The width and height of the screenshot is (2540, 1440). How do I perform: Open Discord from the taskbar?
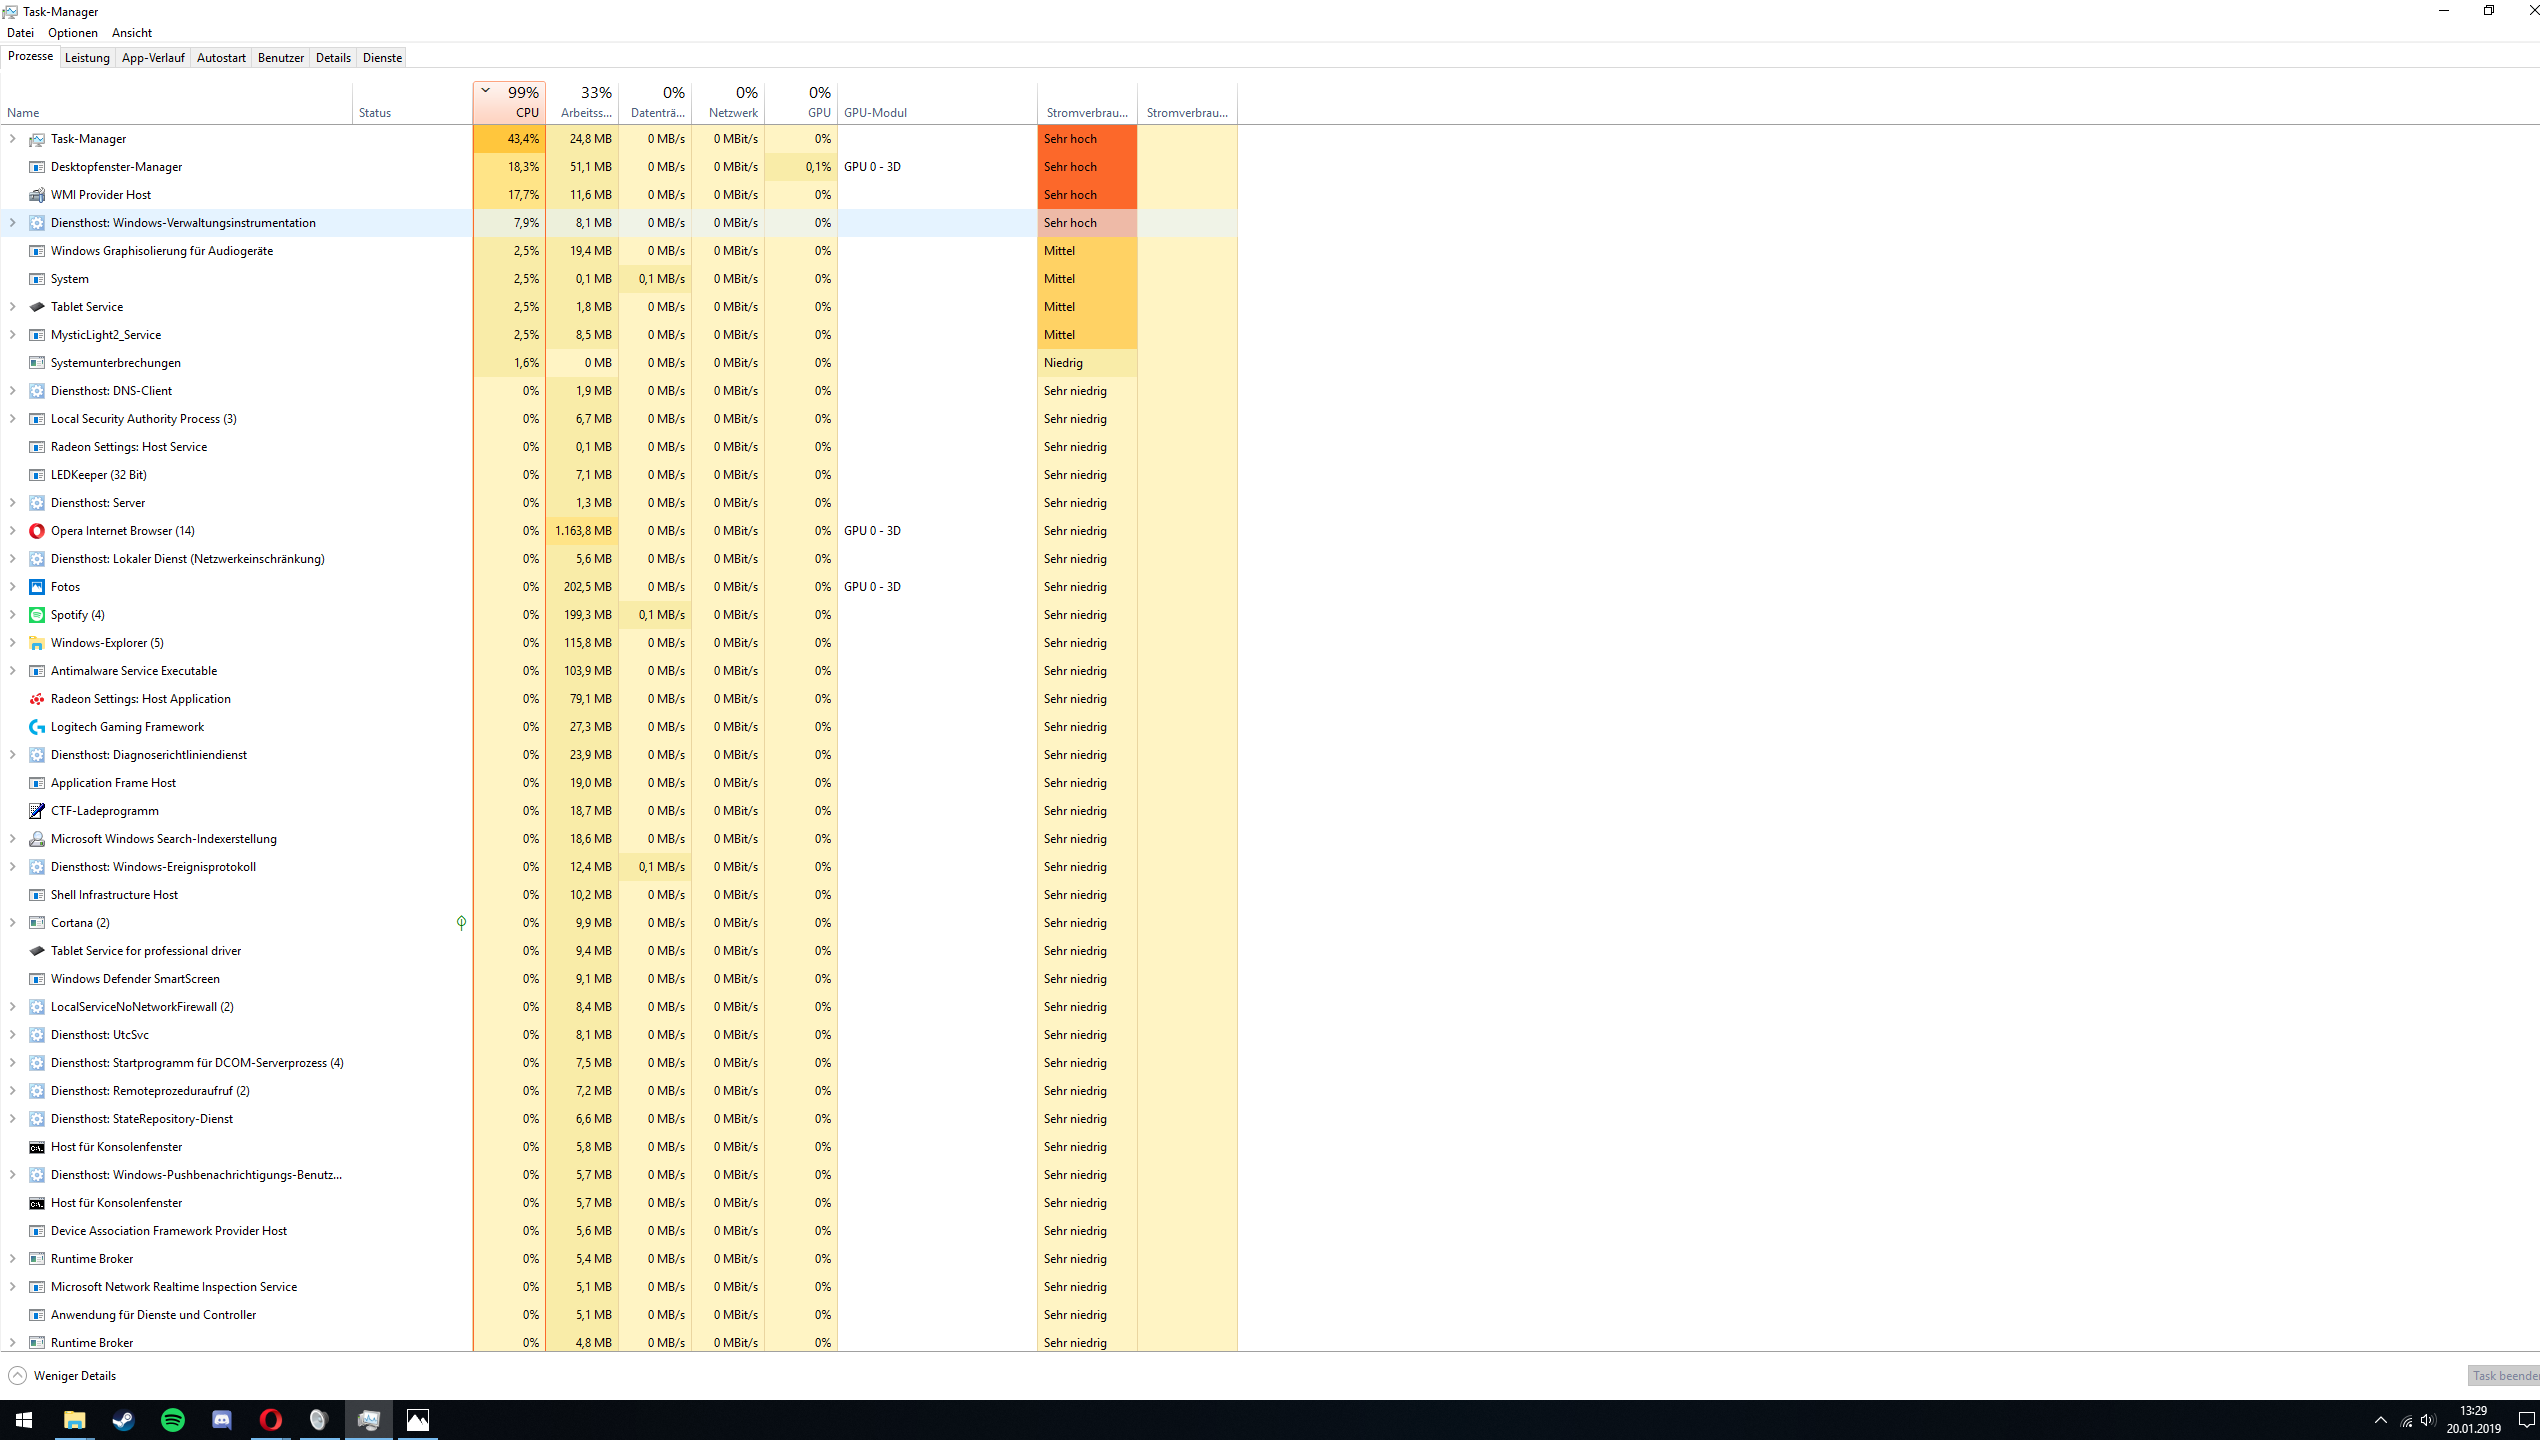tap(222, 1419)
